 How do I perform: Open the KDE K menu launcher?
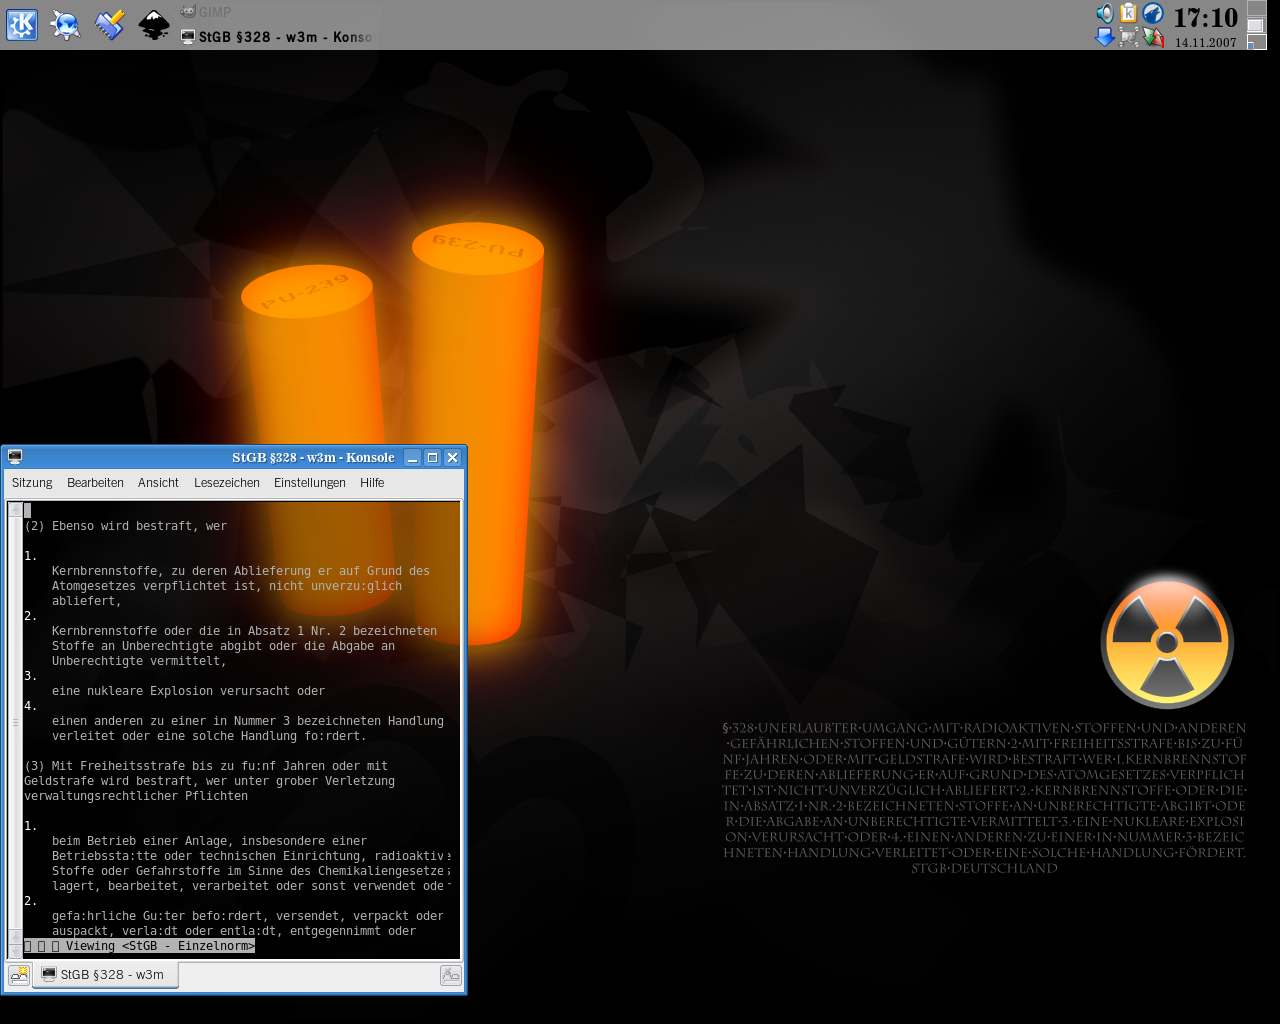coord(22,24)
